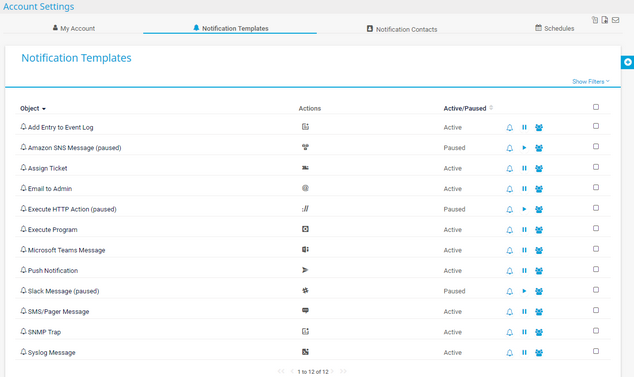Click the document icon beside the envelope
Viewport: 634px width, 377px height.
point(605,20)
